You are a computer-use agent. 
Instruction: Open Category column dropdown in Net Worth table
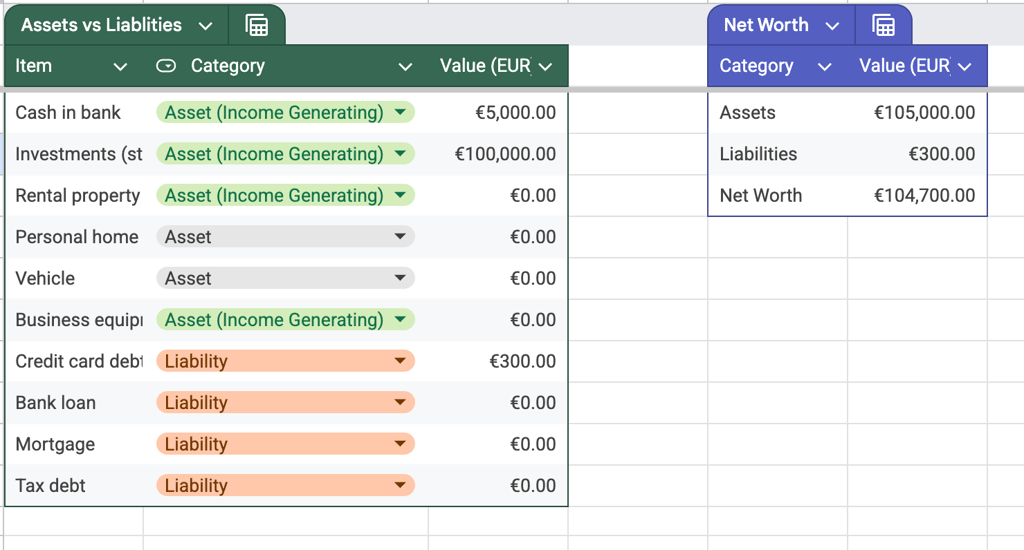[825, 67]
